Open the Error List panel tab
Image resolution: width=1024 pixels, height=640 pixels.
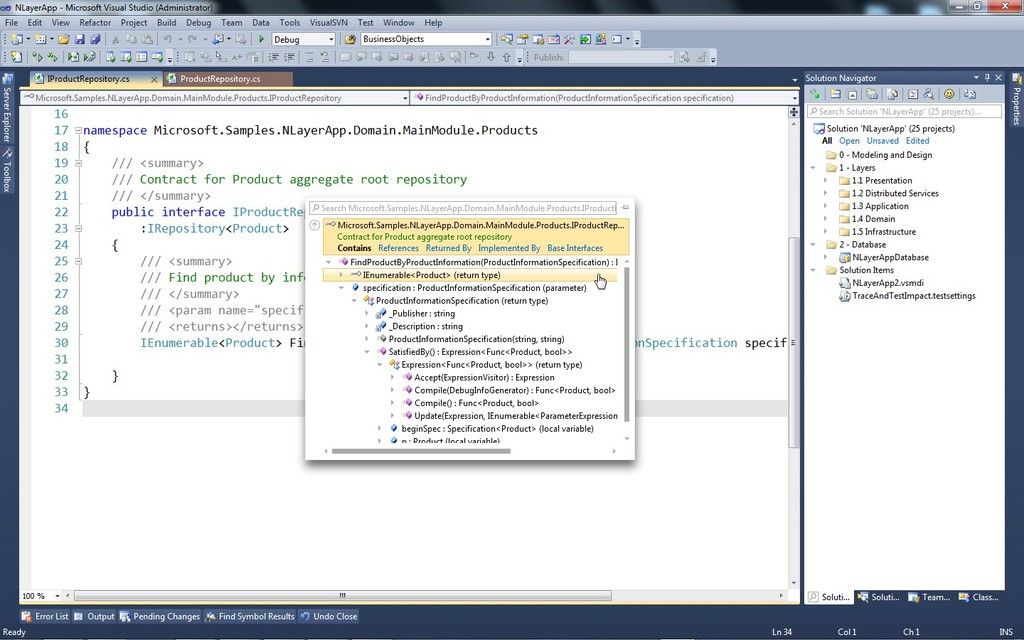(x=45, y=616)
